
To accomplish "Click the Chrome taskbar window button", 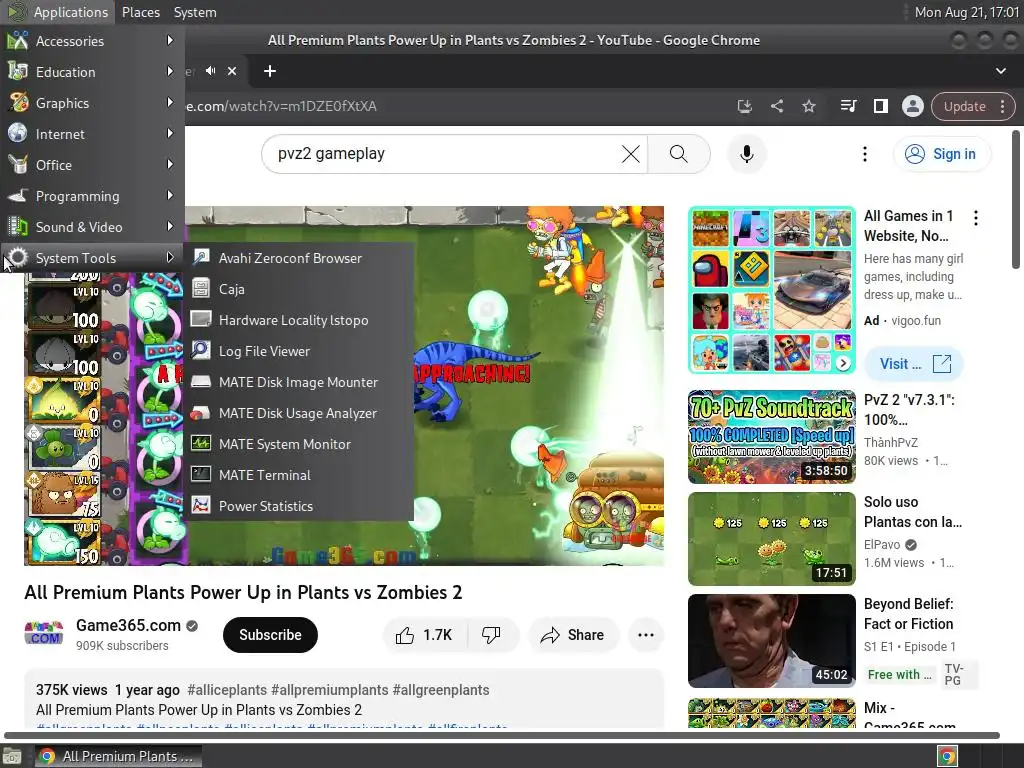I will click(x=118, y=756).
